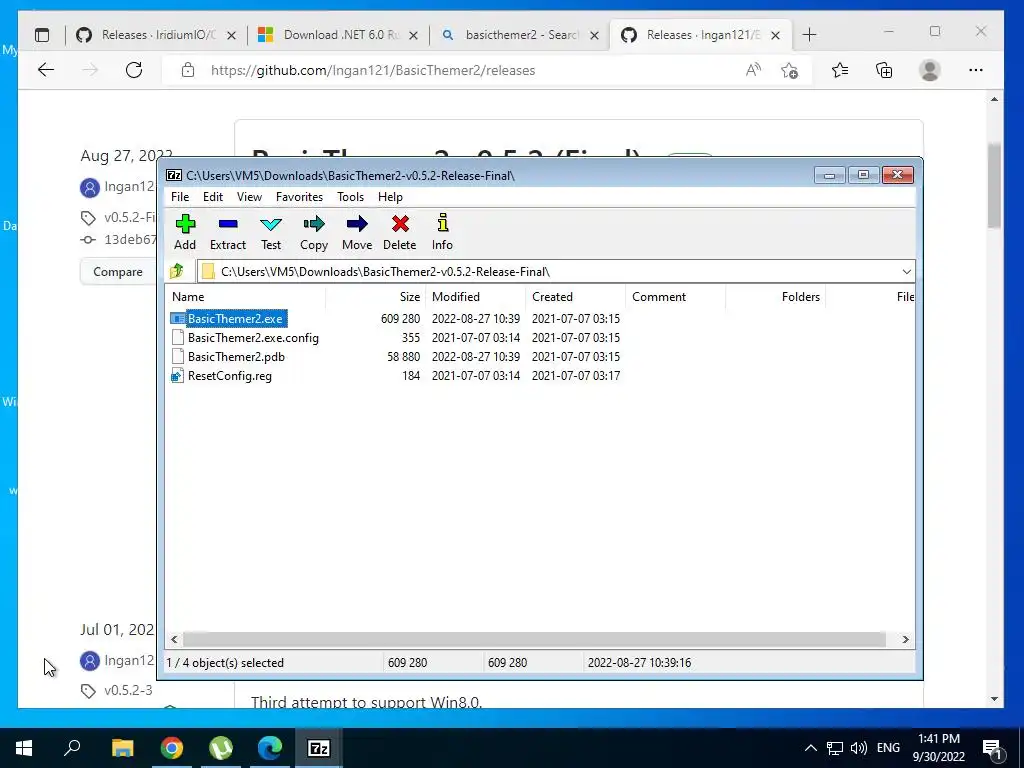The image size is (1024, 768).
Task: Open Edge Settings and more menu
Action: (x=976, y=70)
